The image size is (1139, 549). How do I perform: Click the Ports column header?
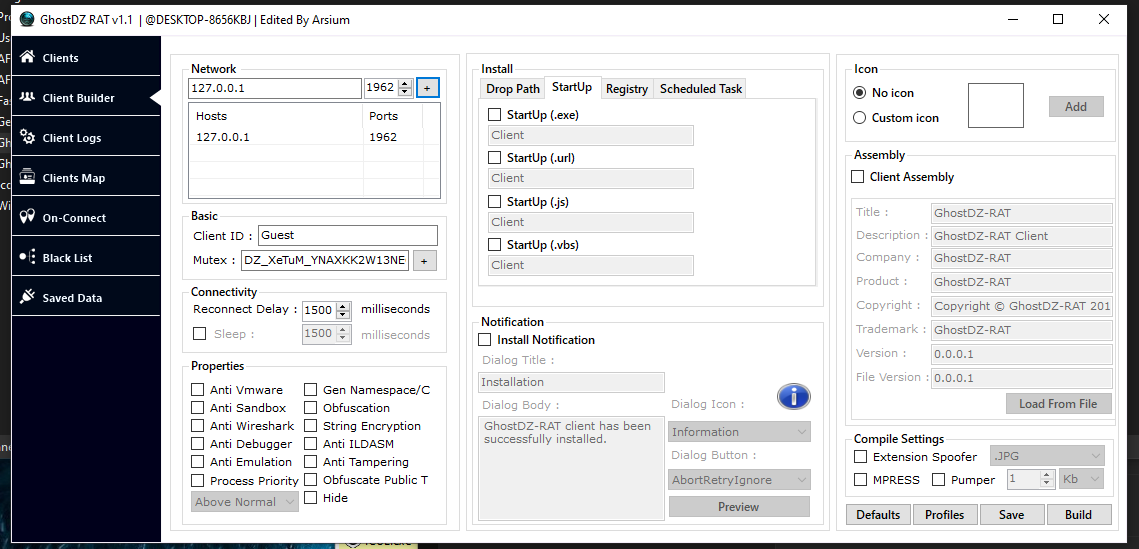pos(392,116)
